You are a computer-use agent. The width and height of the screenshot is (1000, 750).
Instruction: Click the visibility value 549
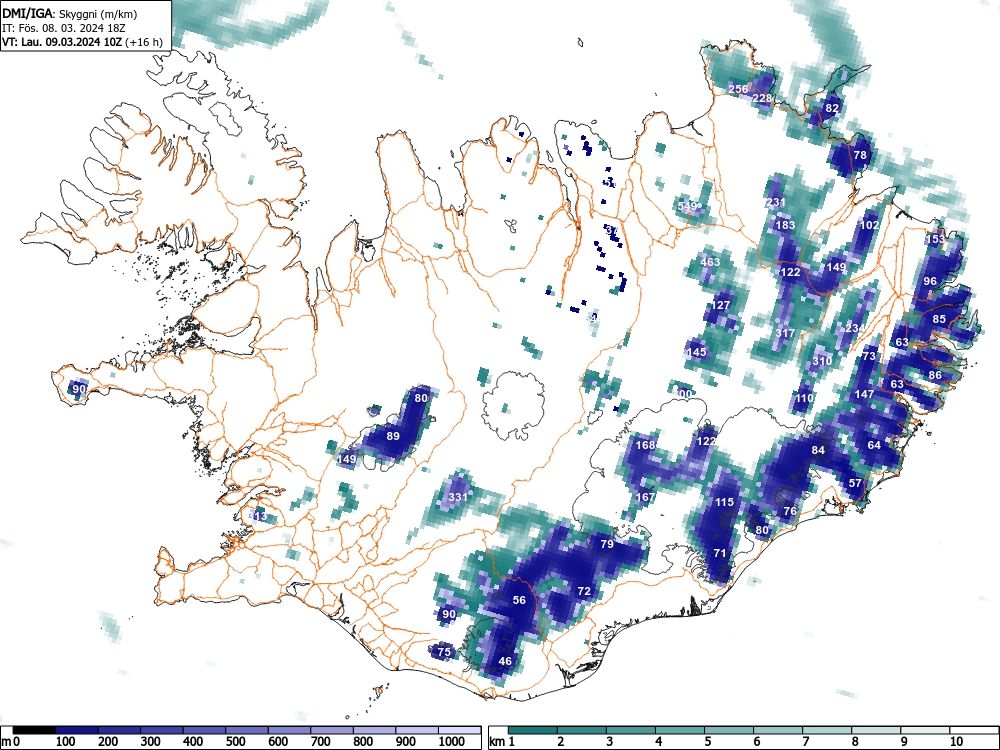click(688, 206)
